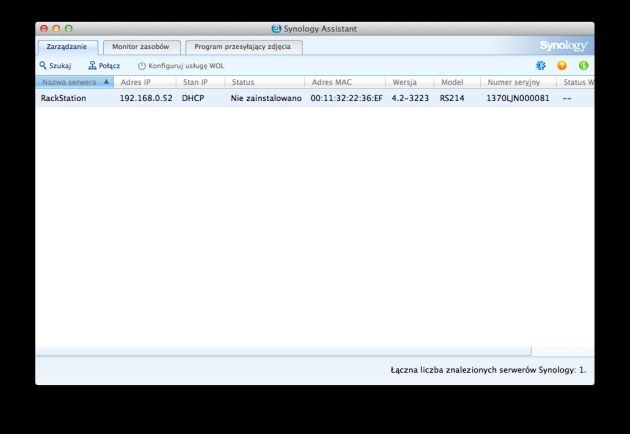Select the RackStation server row
Image resolution: width=630 pixels, height=434 pixels.
(315, 98)
